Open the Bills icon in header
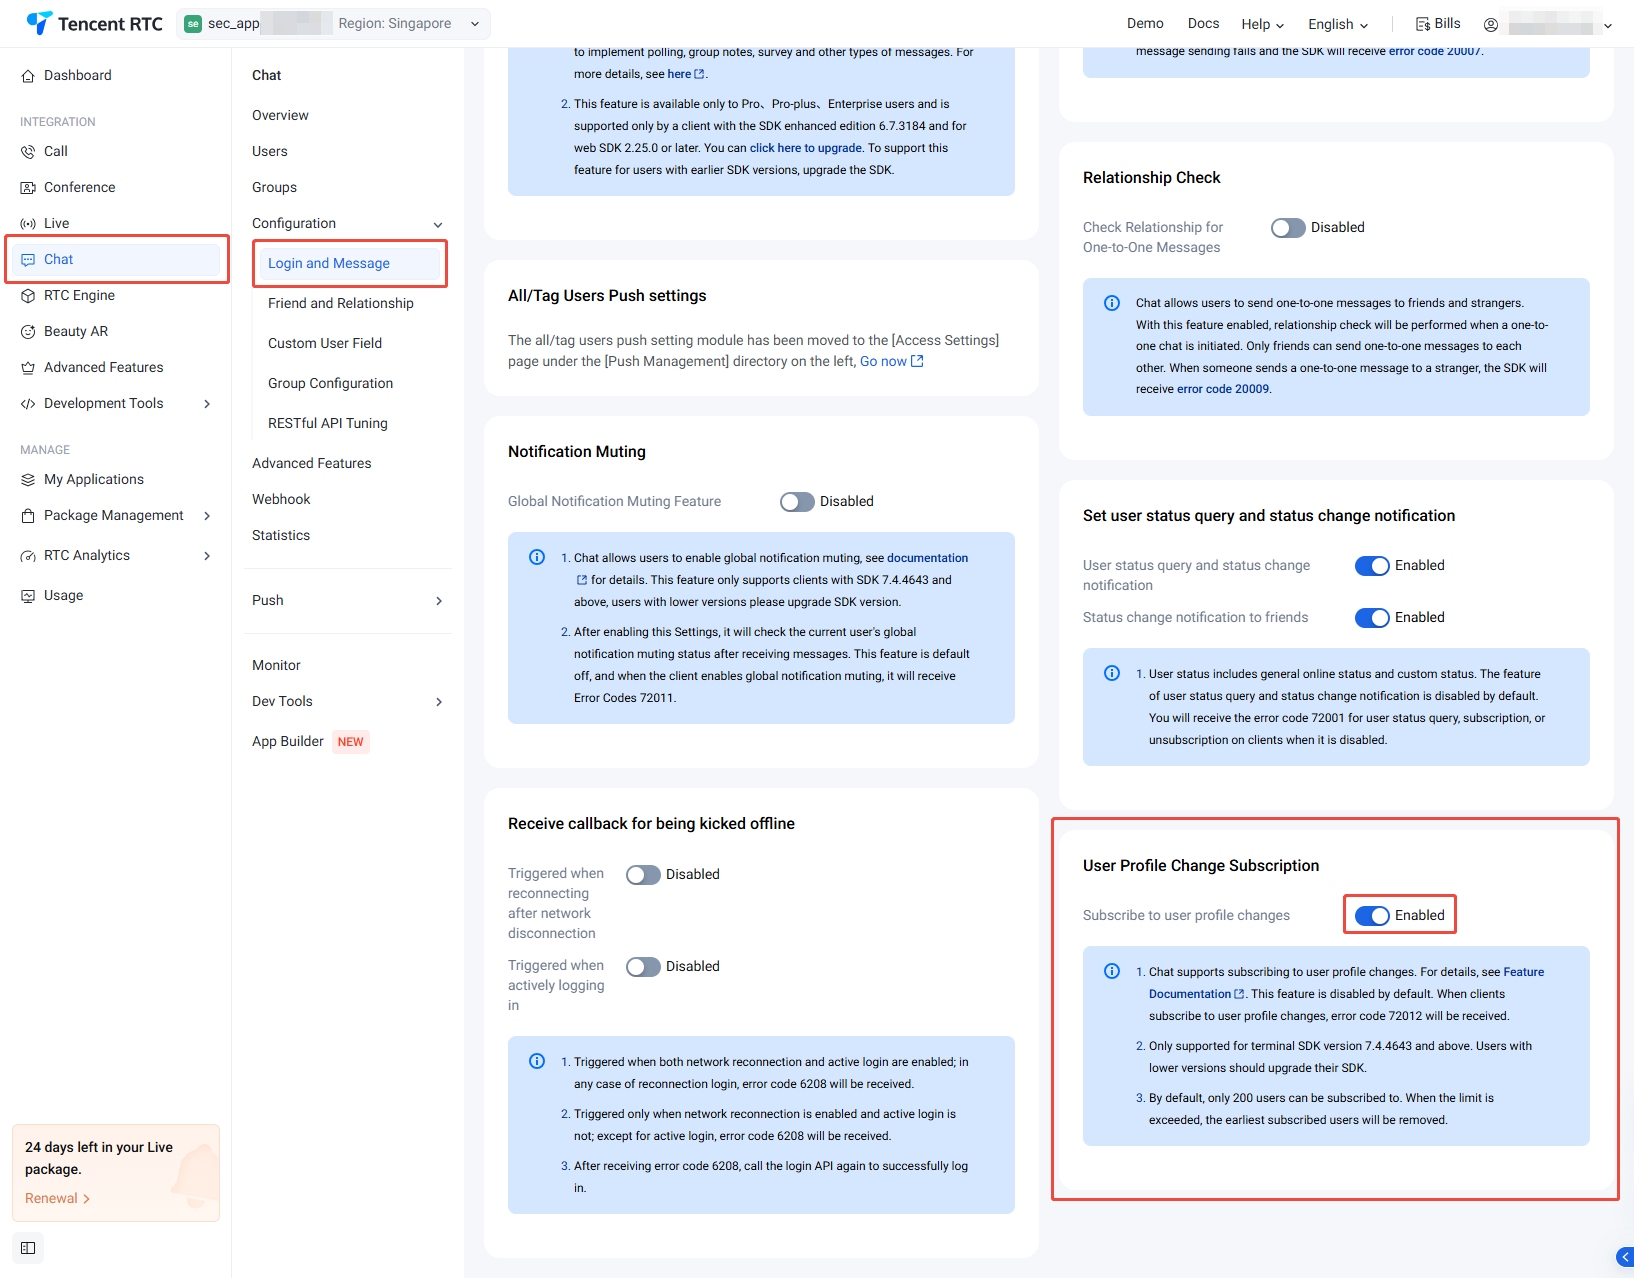 tap(1422, 24)
